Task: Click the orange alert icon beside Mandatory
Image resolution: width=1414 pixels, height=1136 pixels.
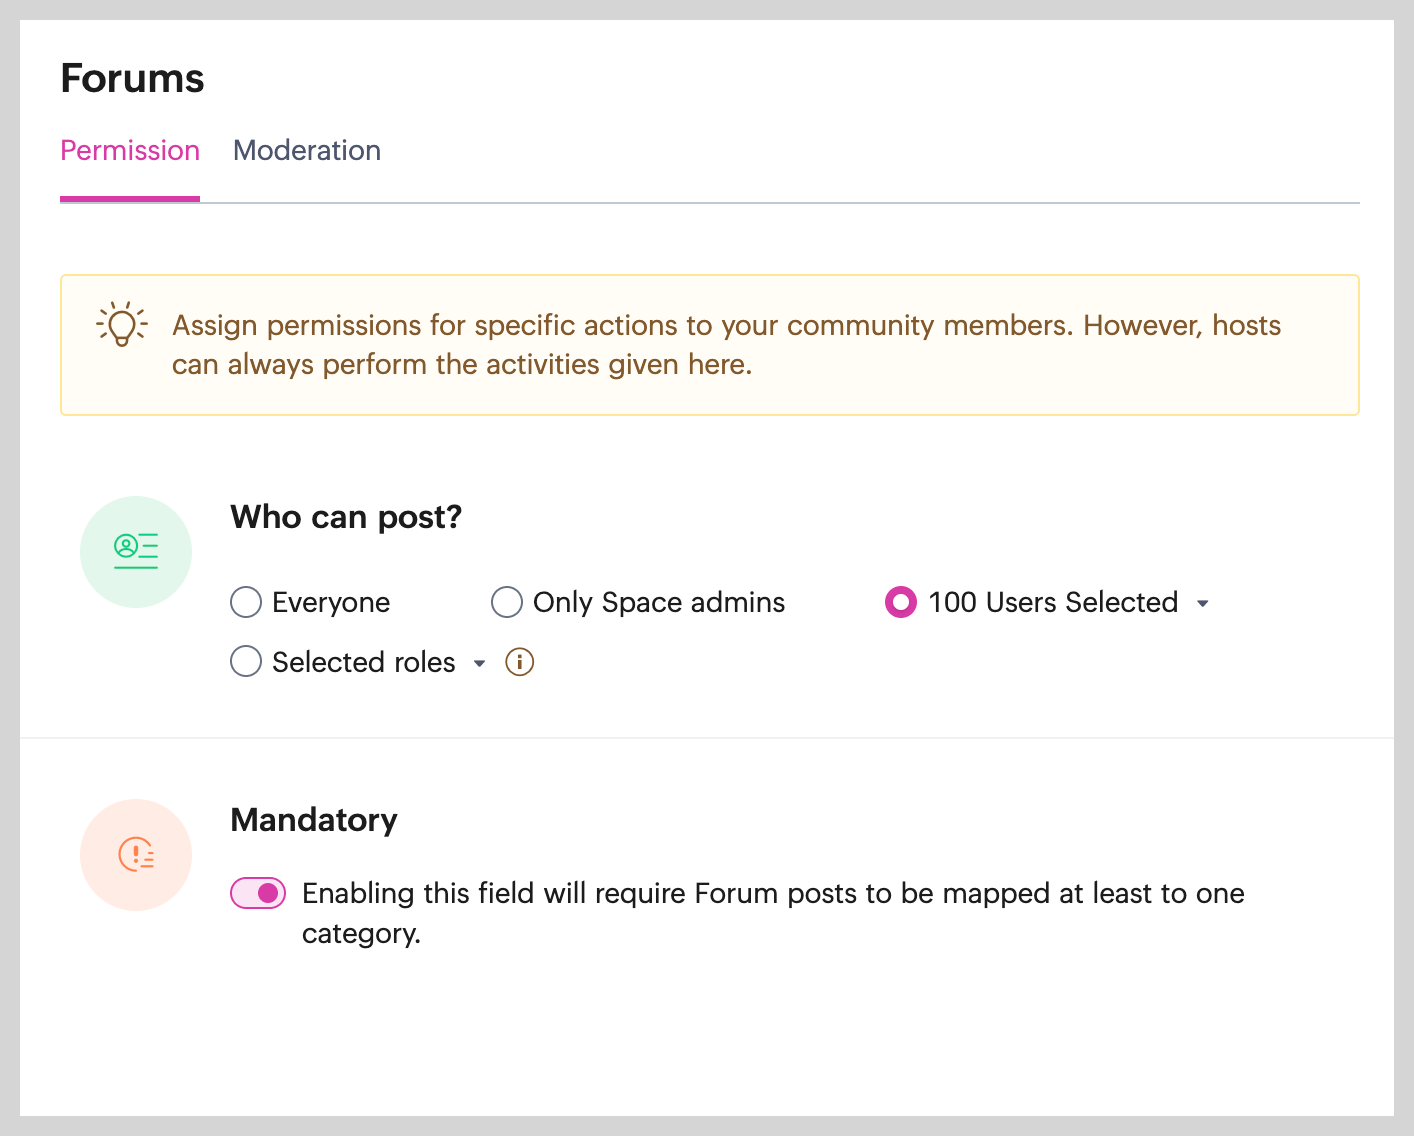Action: coord(136,854)
